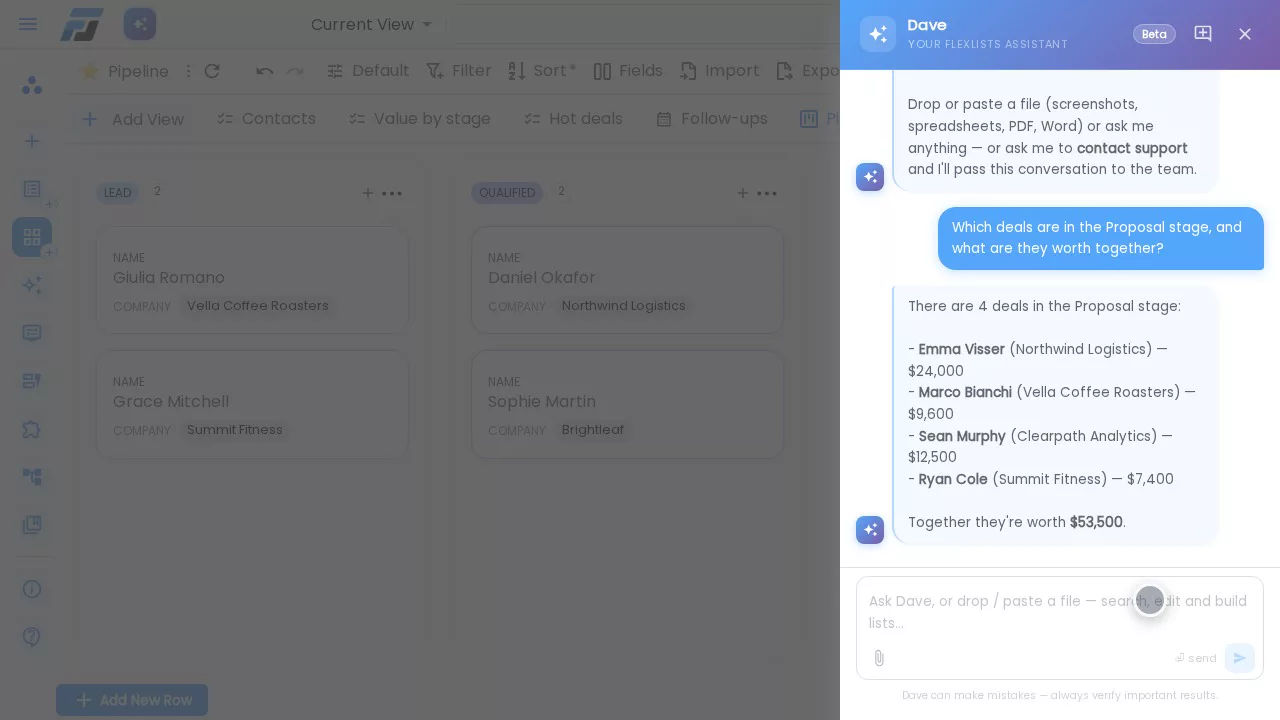Viewport: 1280px width, 720px height.
Task: Click the sidebar sparkle AI icon
Action: [32, 285]
